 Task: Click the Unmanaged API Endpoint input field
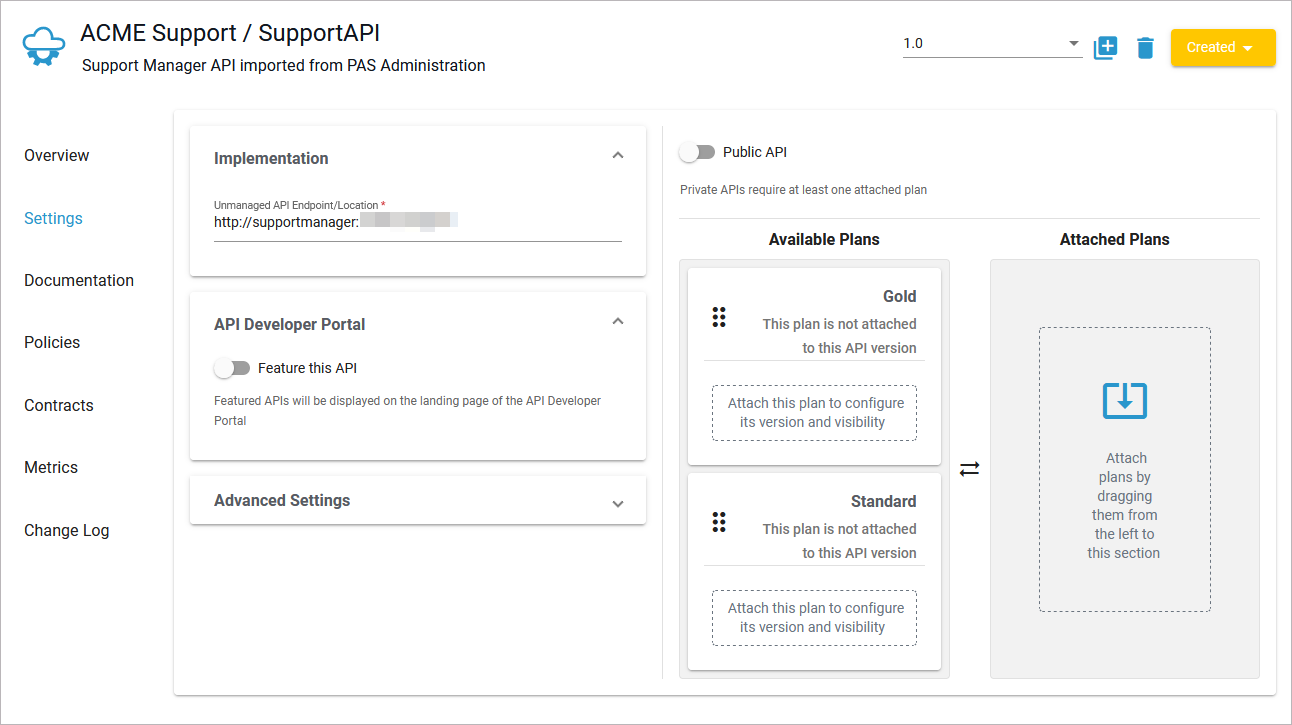417,222
